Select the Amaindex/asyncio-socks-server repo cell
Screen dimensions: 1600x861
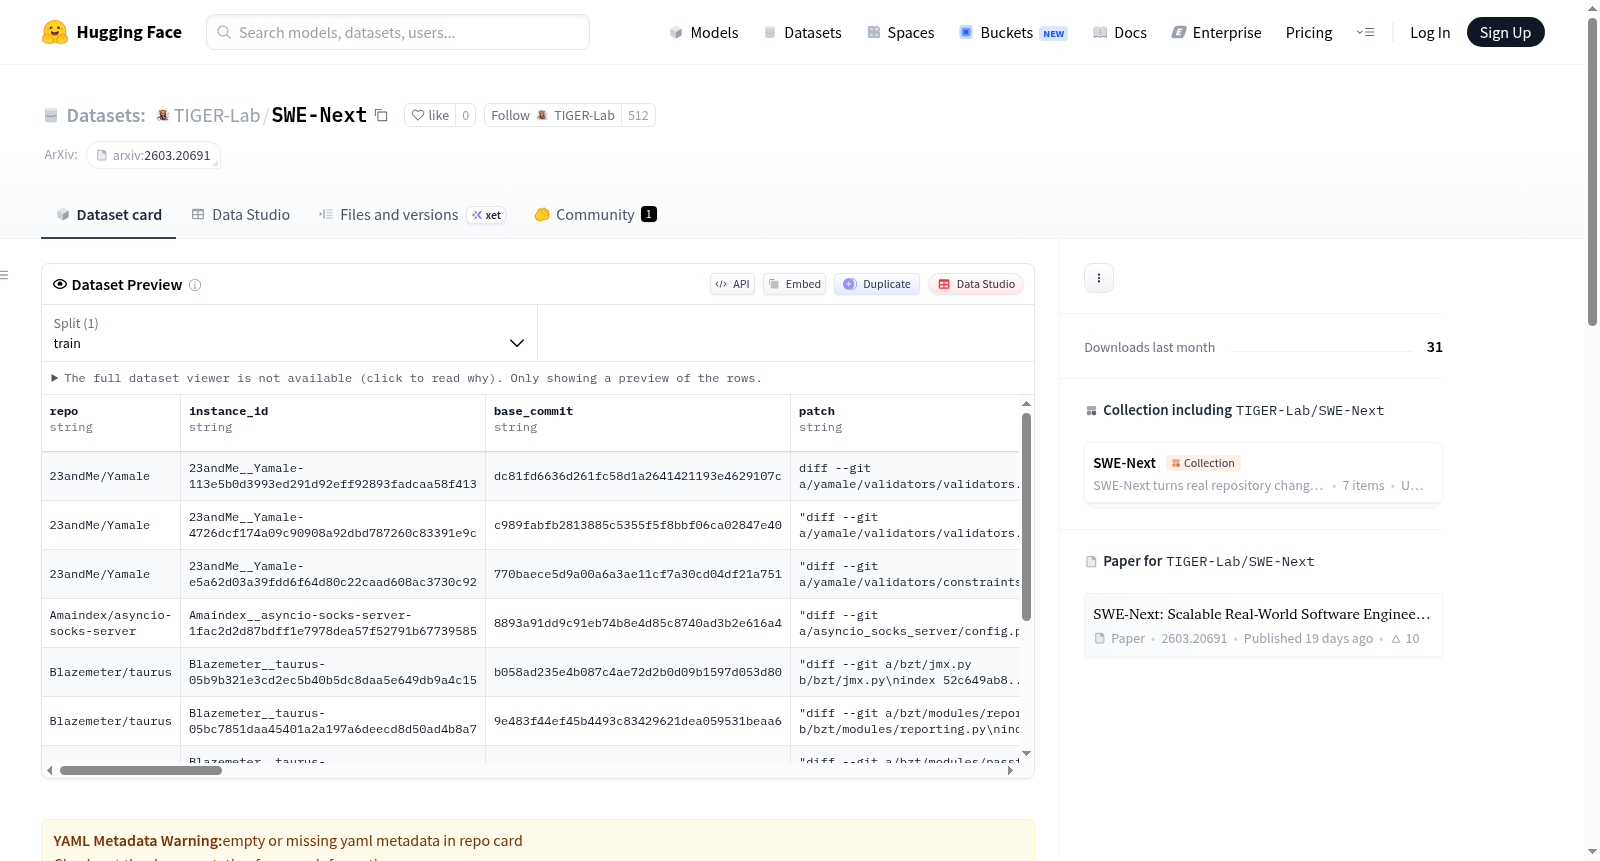click(111, 623)
